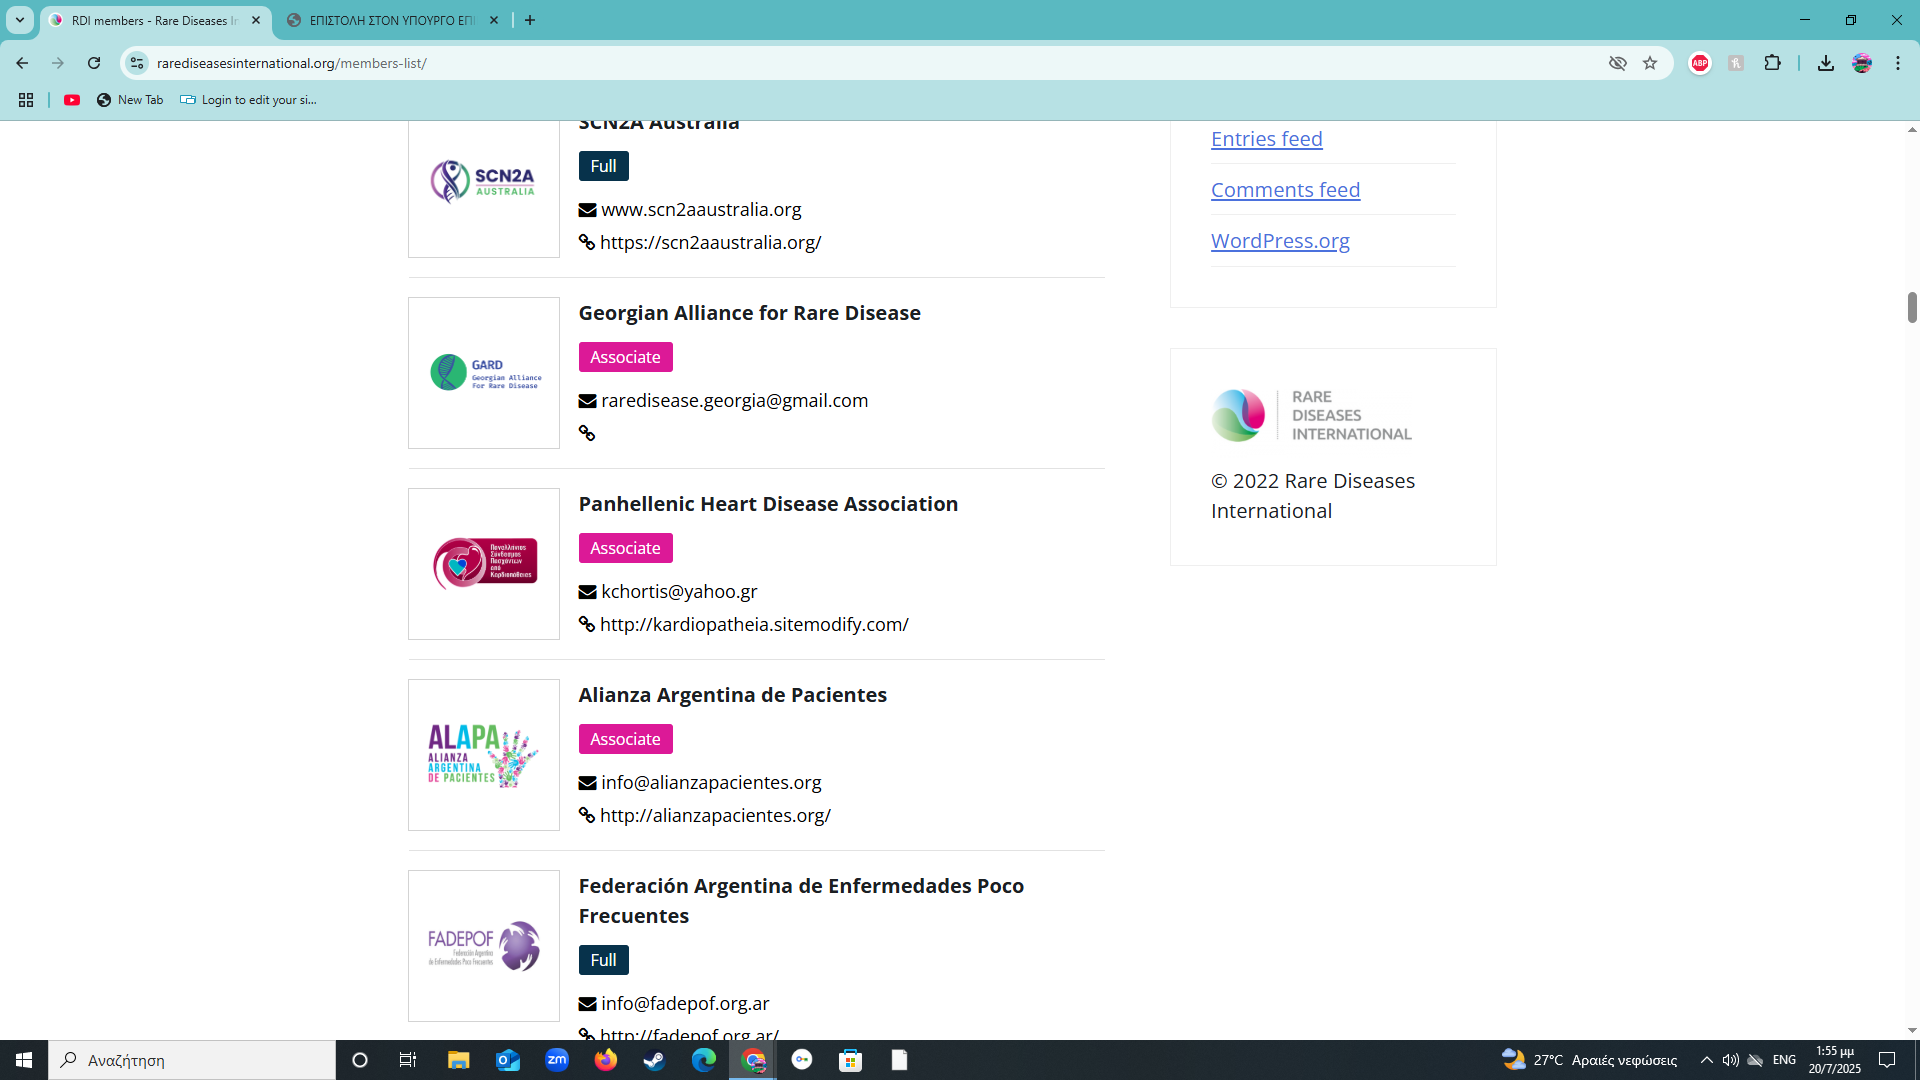The image size is (1920, 1080).
Task: Open a new browser tab
Action: click(x=530, y=20)
